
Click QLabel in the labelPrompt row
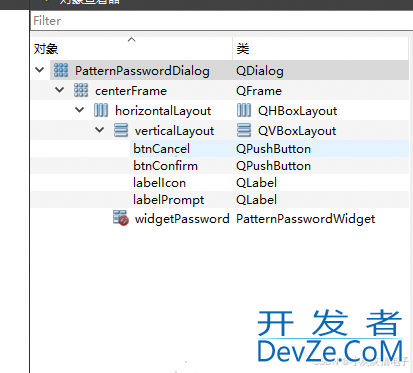256,200
